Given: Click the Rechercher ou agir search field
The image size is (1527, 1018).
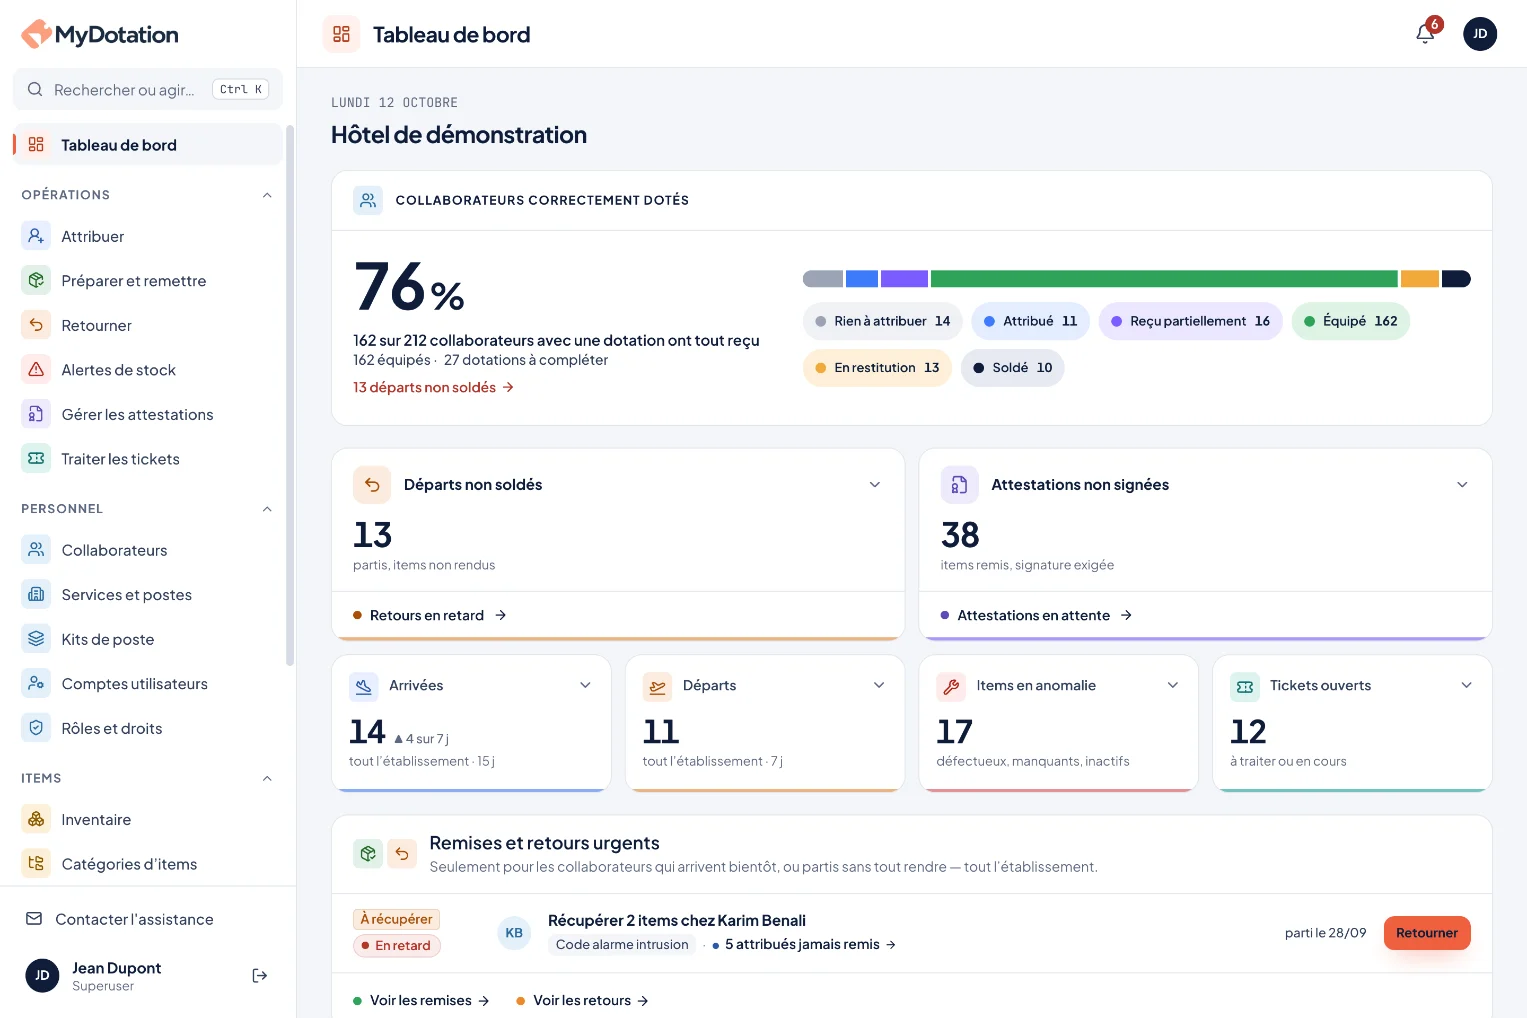Looking at the screenshot, I should (148, 90).
